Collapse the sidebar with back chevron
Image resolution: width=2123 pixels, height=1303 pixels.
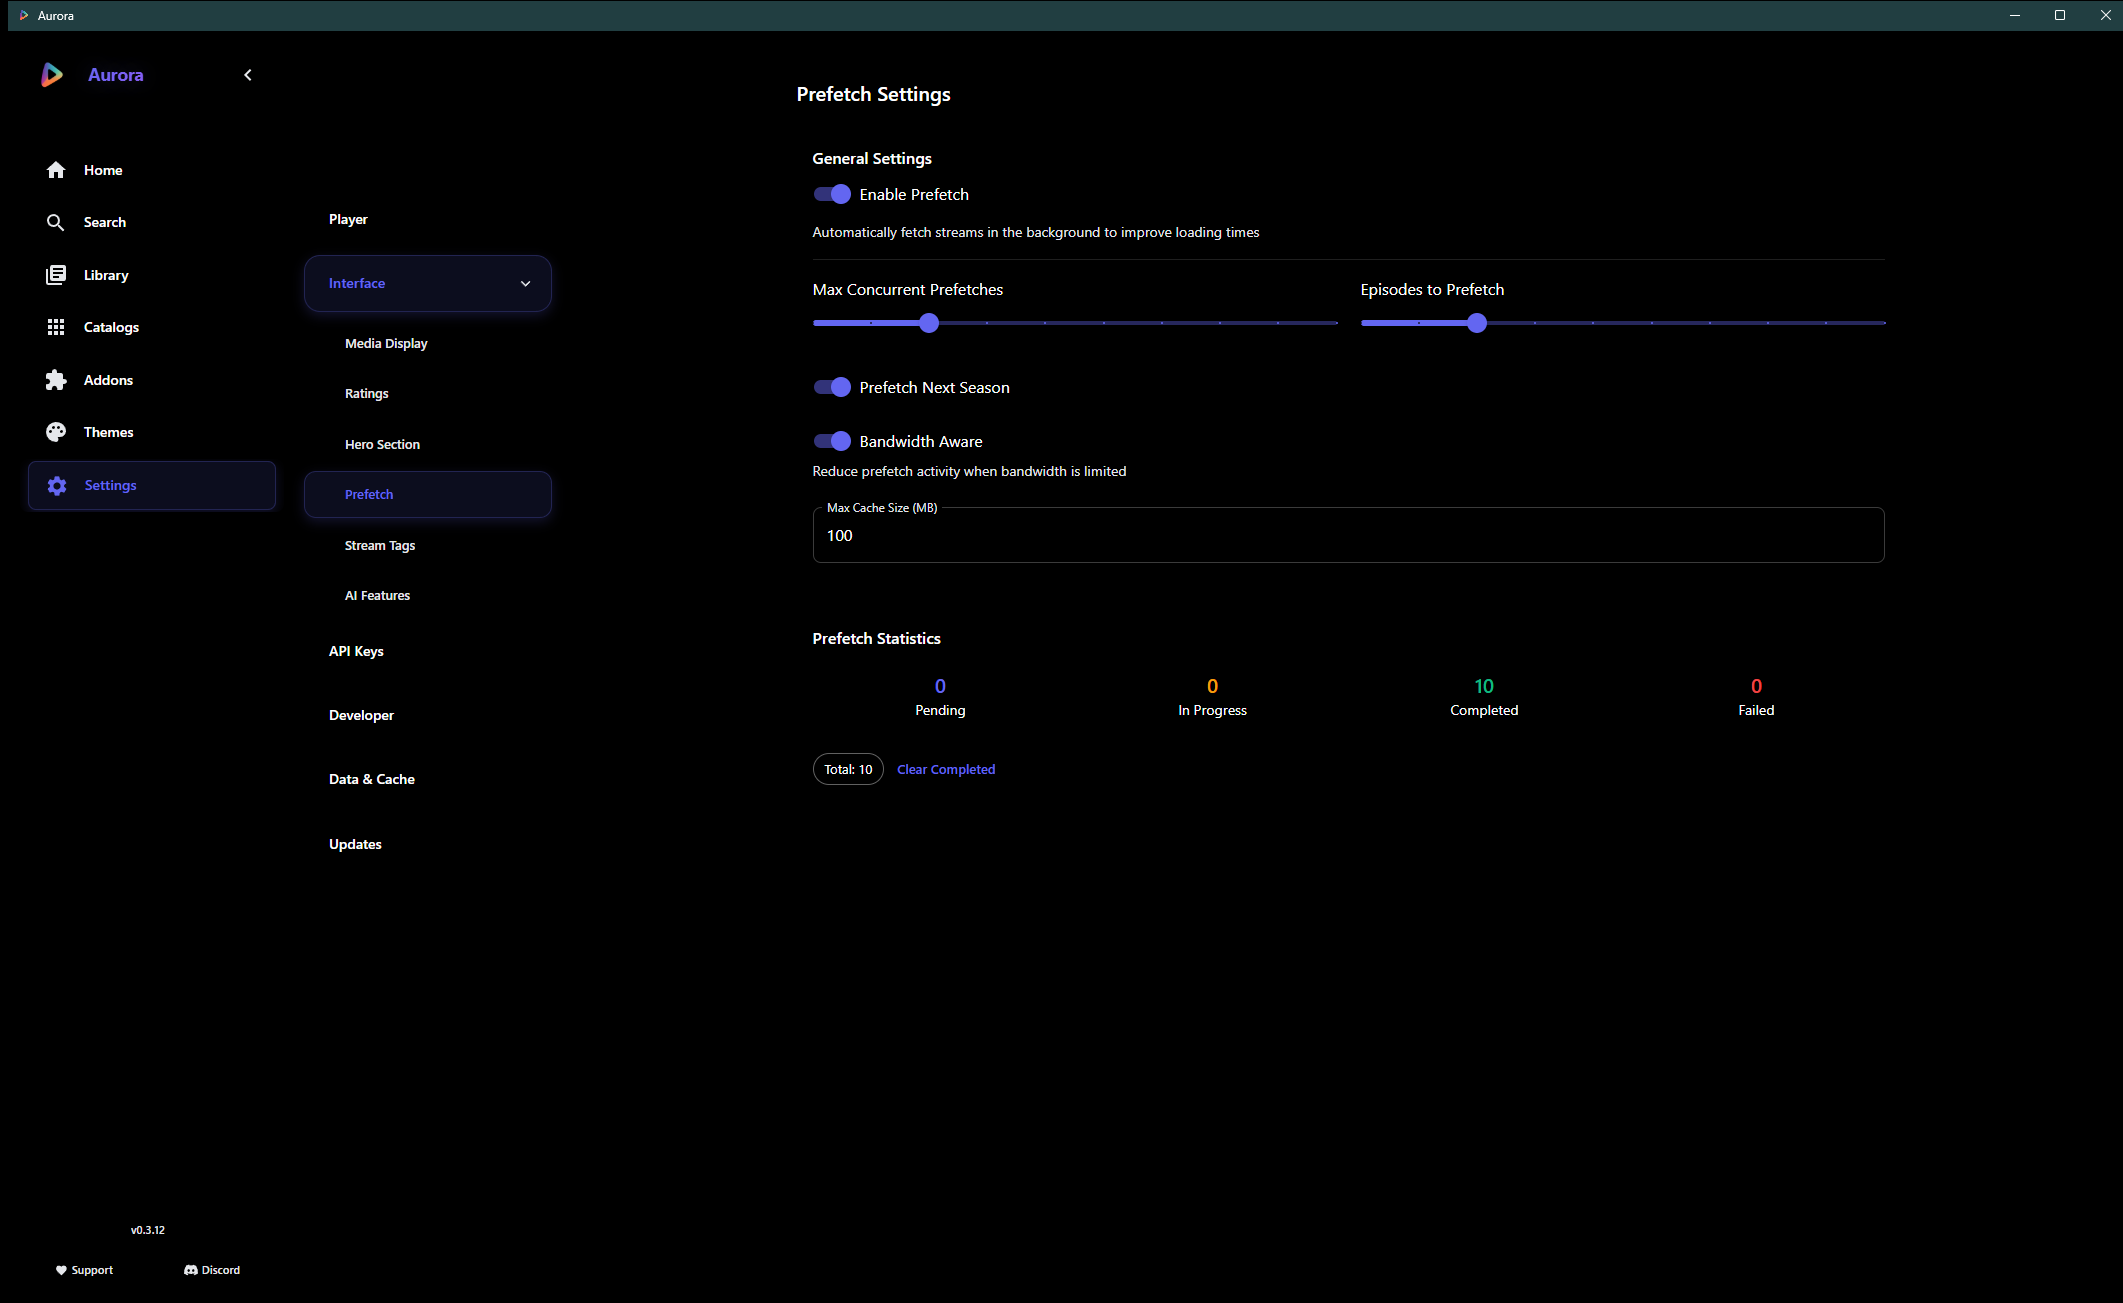(248, 75)
